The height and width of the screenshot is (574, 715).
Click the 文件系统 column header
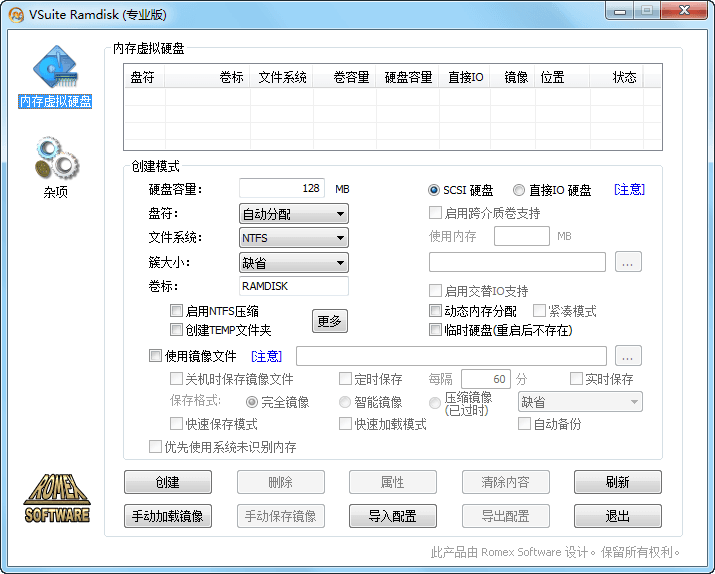tap(282, 77)
